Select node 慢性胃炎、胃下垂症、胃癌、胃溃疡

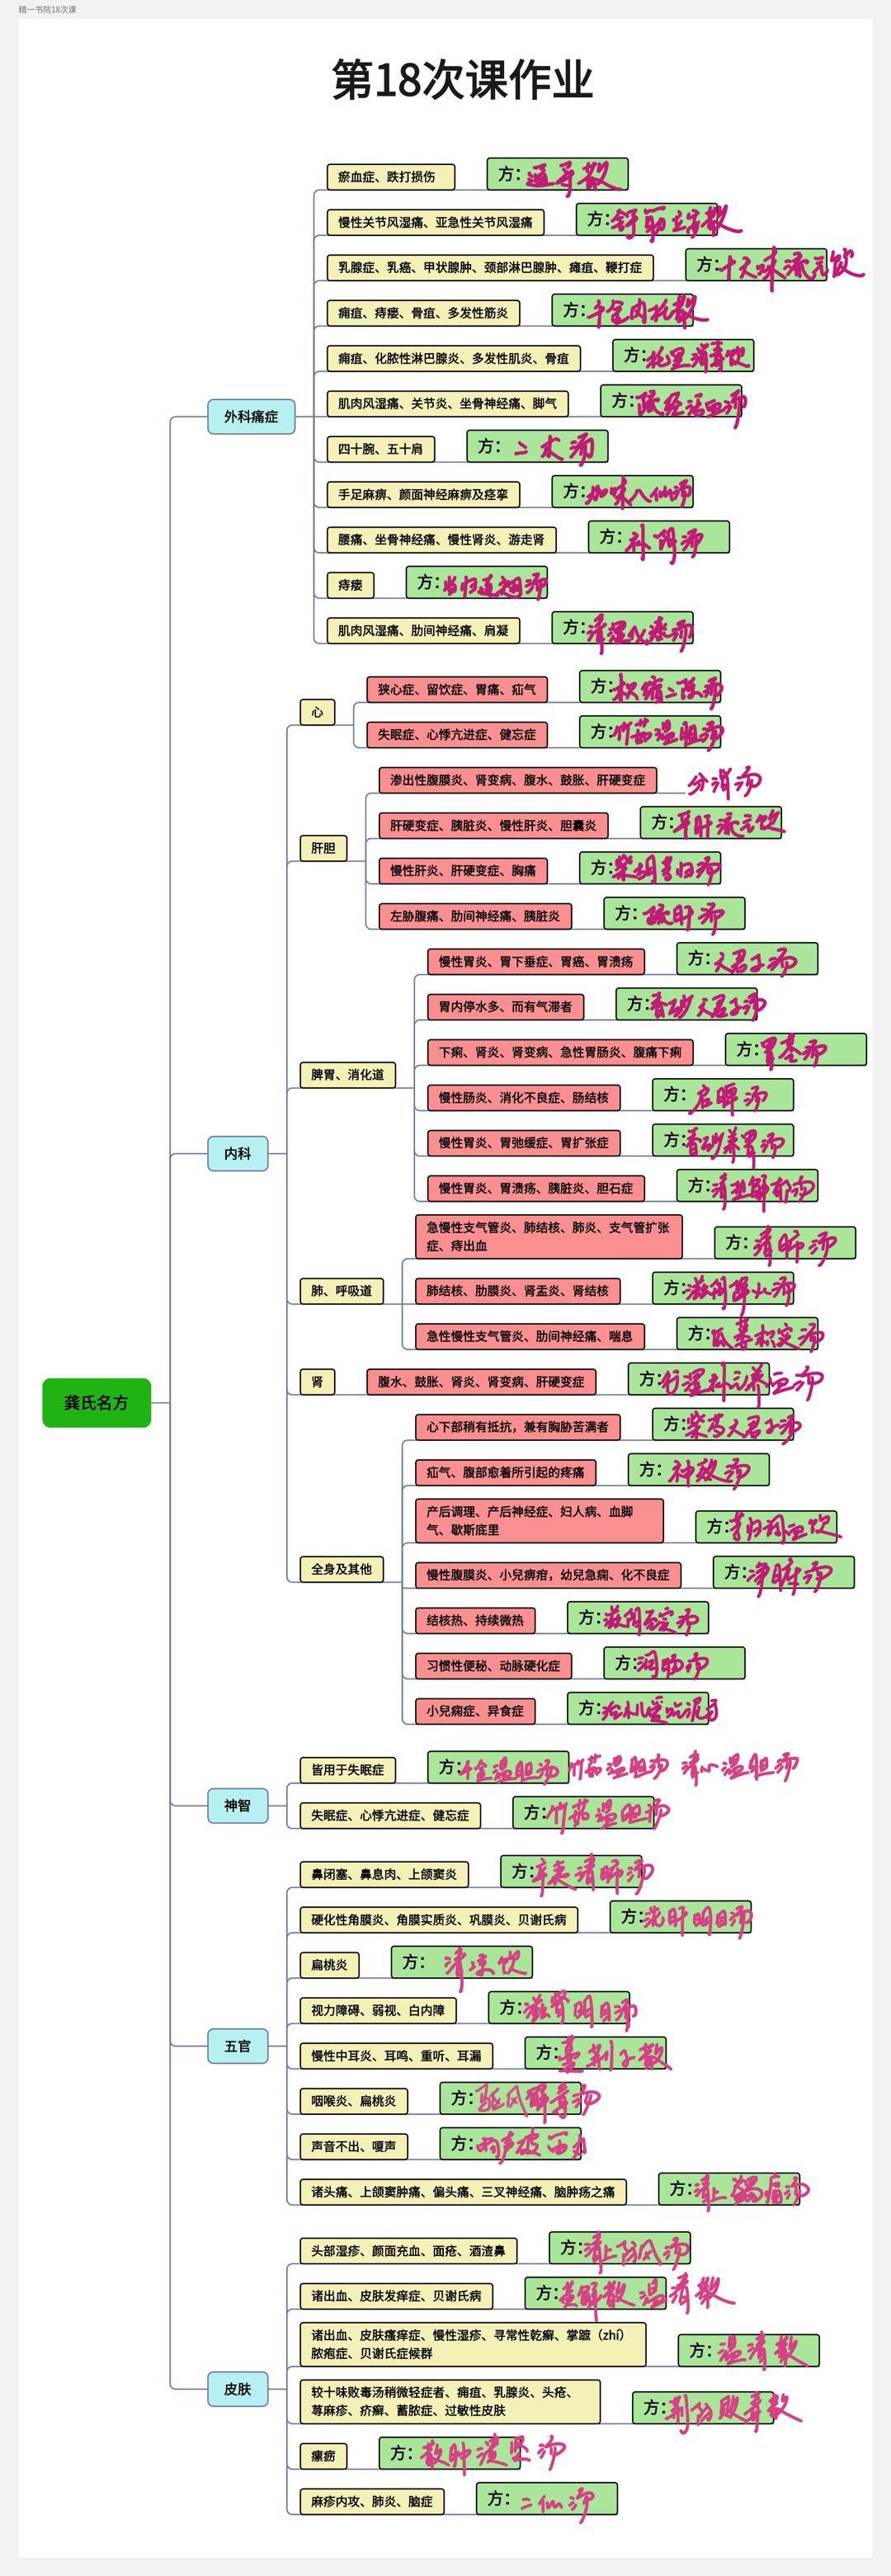(536, 962)
